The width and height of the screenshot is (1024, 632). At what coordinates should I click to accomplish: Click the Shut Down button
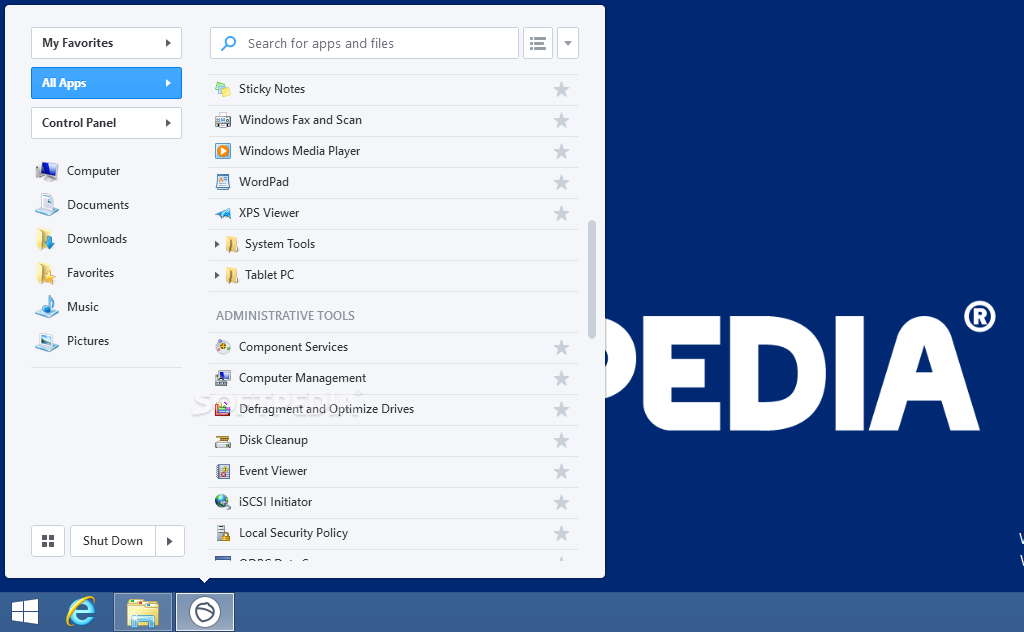113,541
